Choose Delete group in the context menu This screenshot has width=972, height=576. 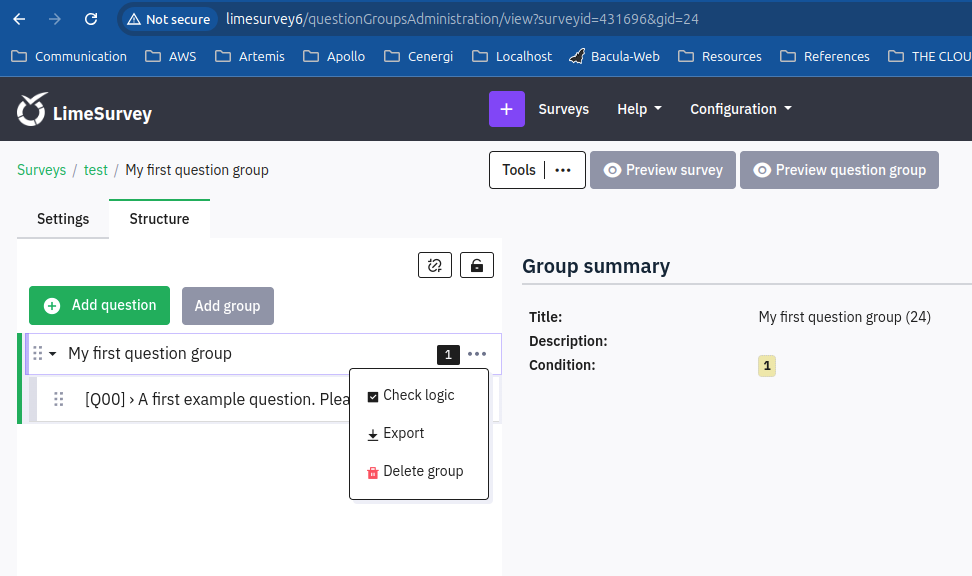pos(422,471)
